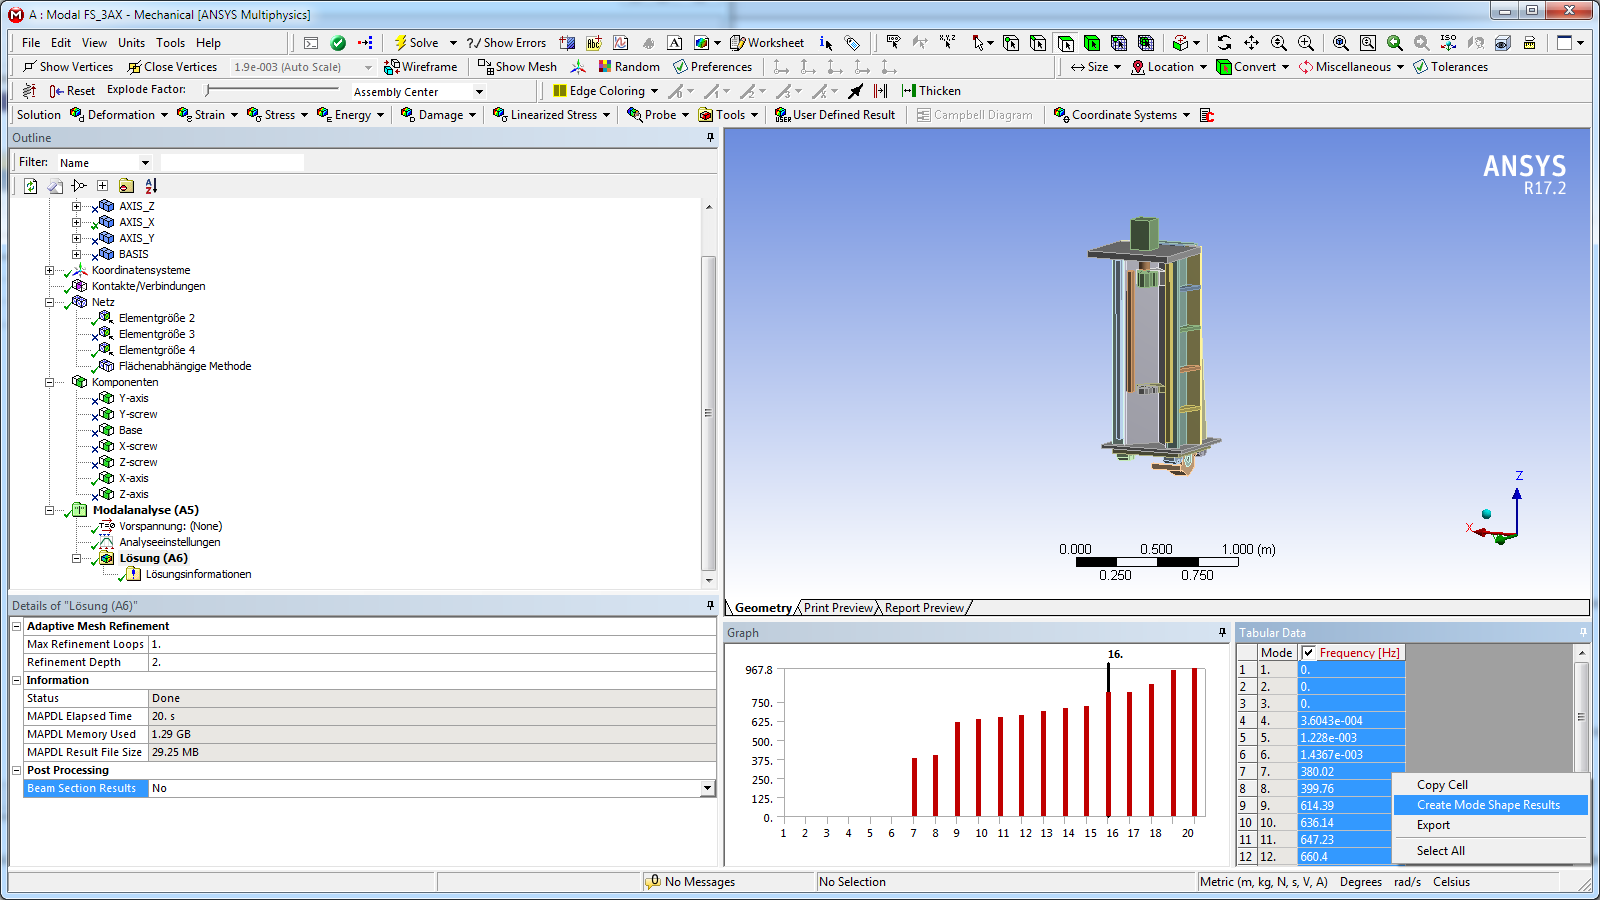Click the triad axes icon next to Show Mesh

tap(578, 67)
